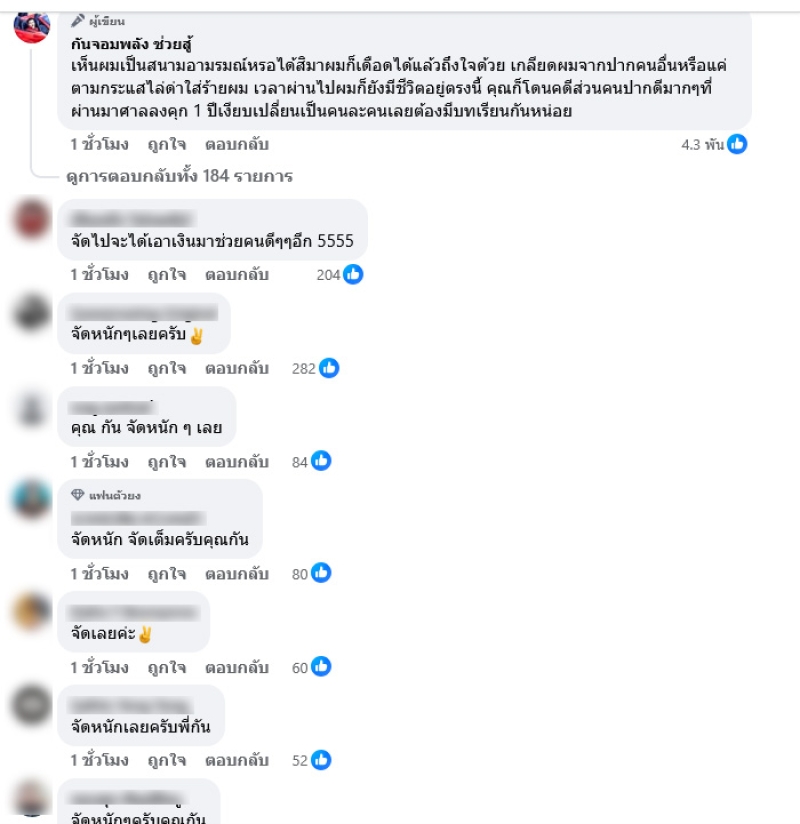Screen dimensions: 800x824
Task: Like the comment ending with 5555
Action: (167, 274)
